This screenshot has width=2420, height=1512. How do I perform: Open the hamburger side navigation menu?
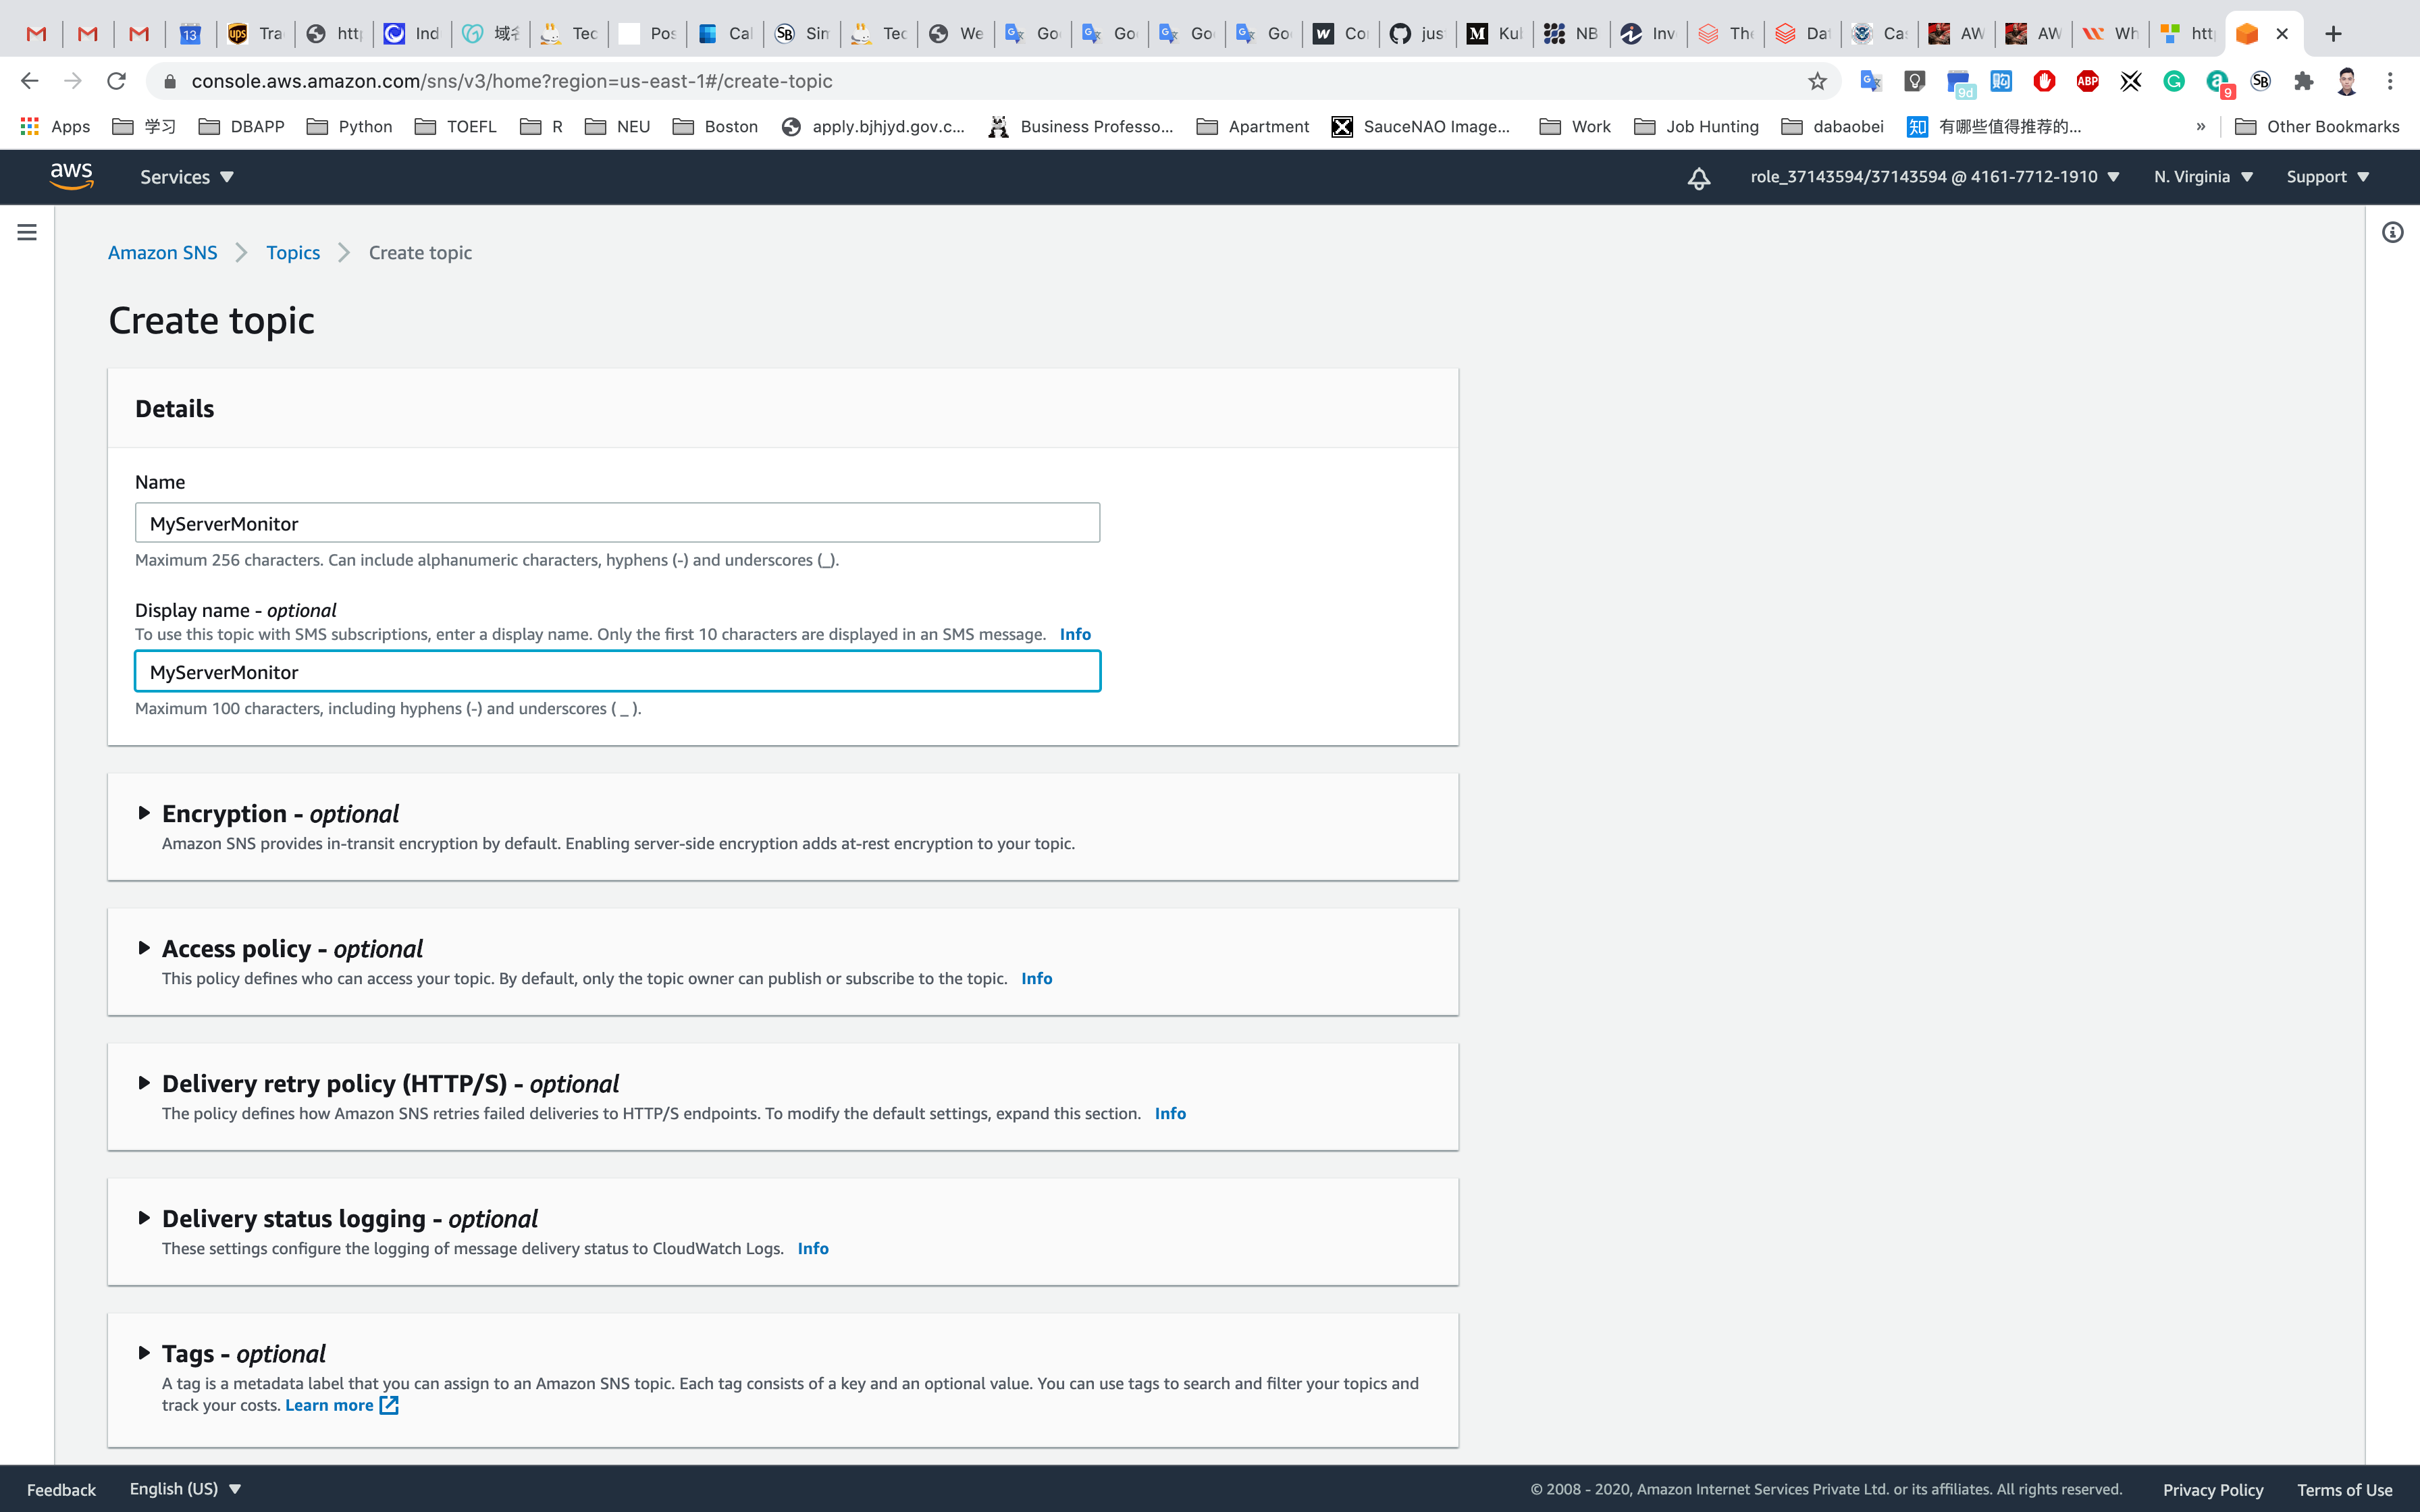(x=27, y=232)
